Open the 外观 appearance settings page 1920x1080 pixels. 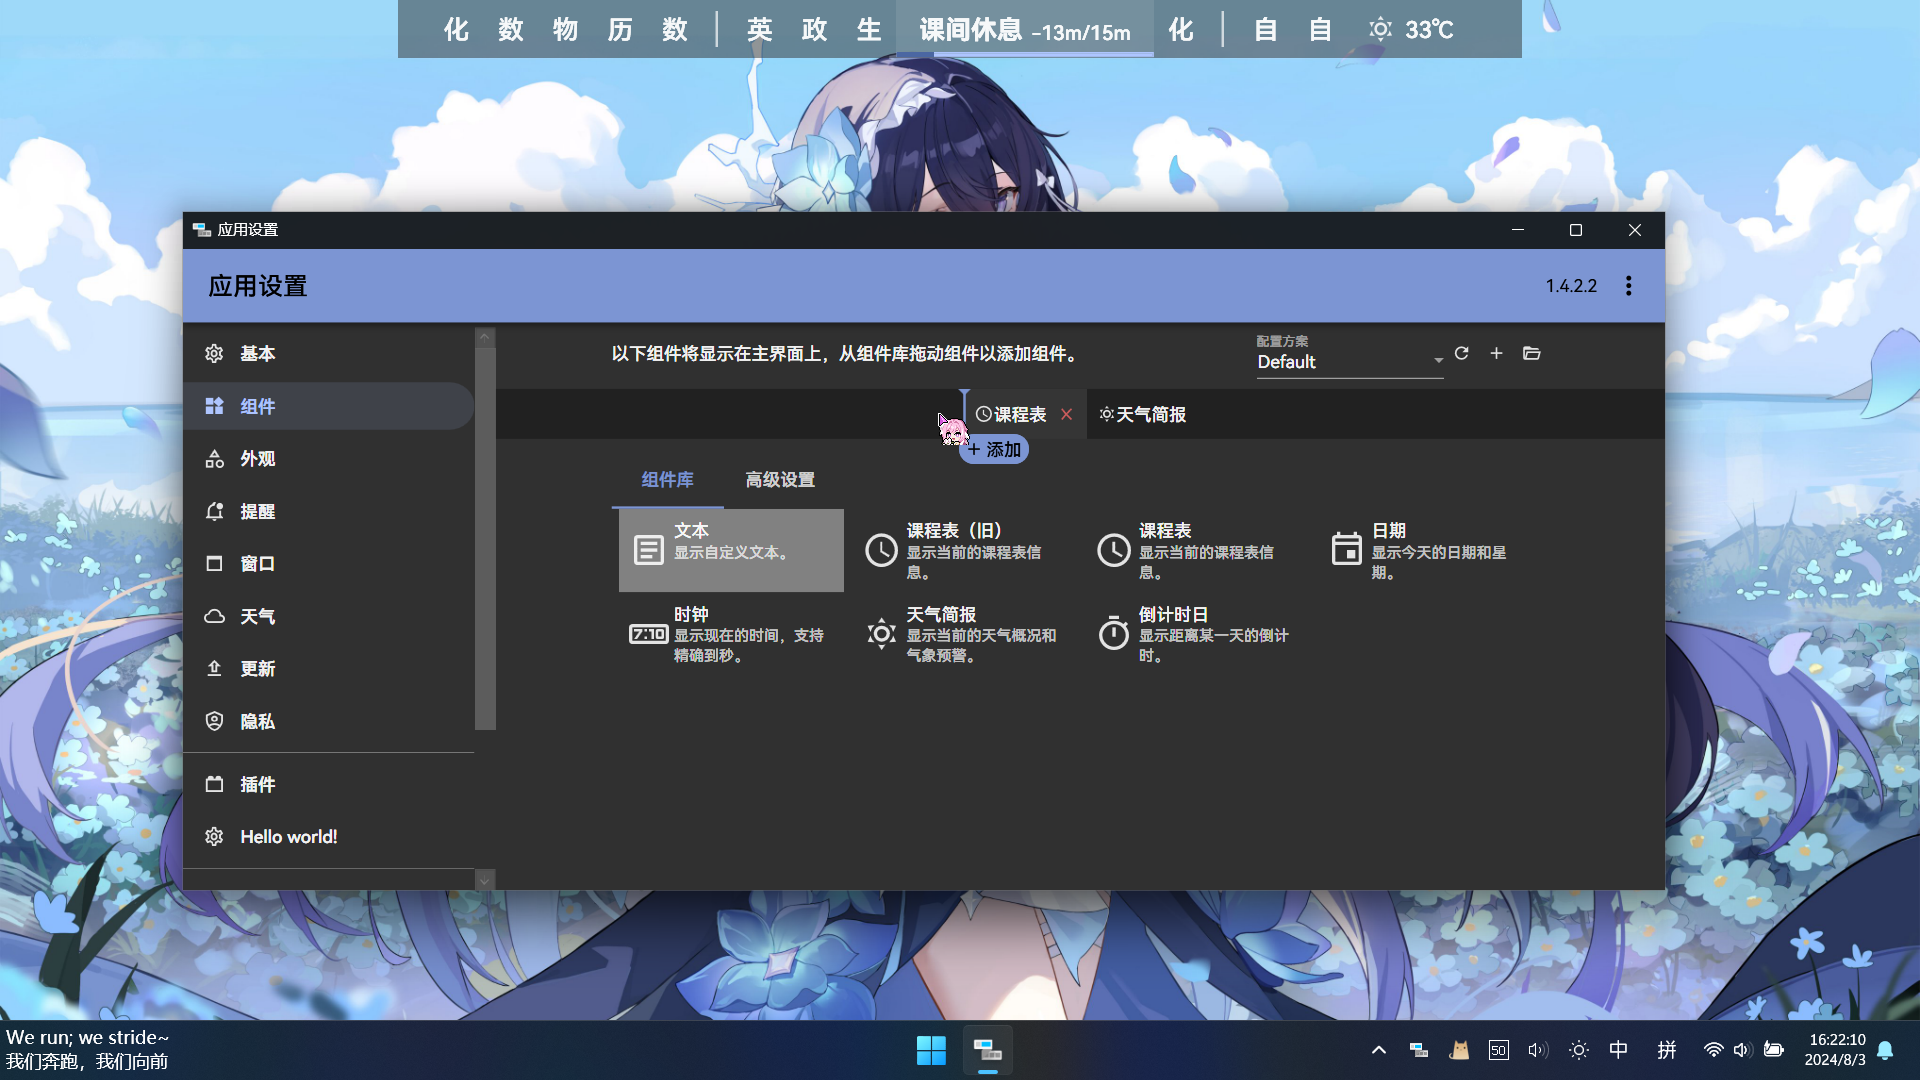pyautogui.click(x=257, y=459)
